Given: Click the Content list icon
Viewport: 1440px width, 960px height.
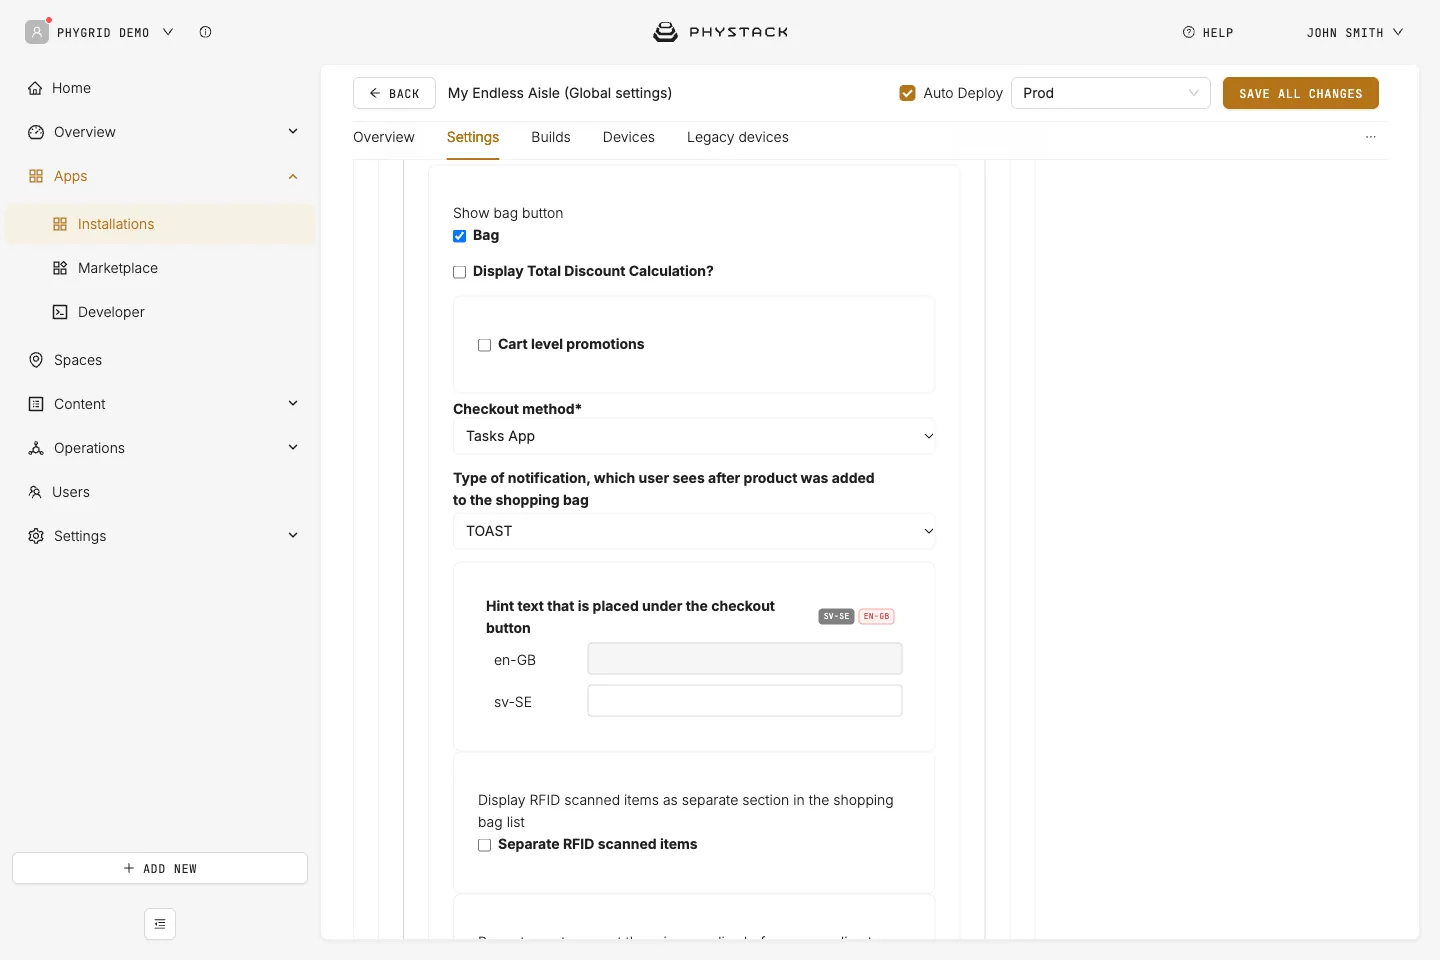Looking at the screenshot, I should [36, 404].
